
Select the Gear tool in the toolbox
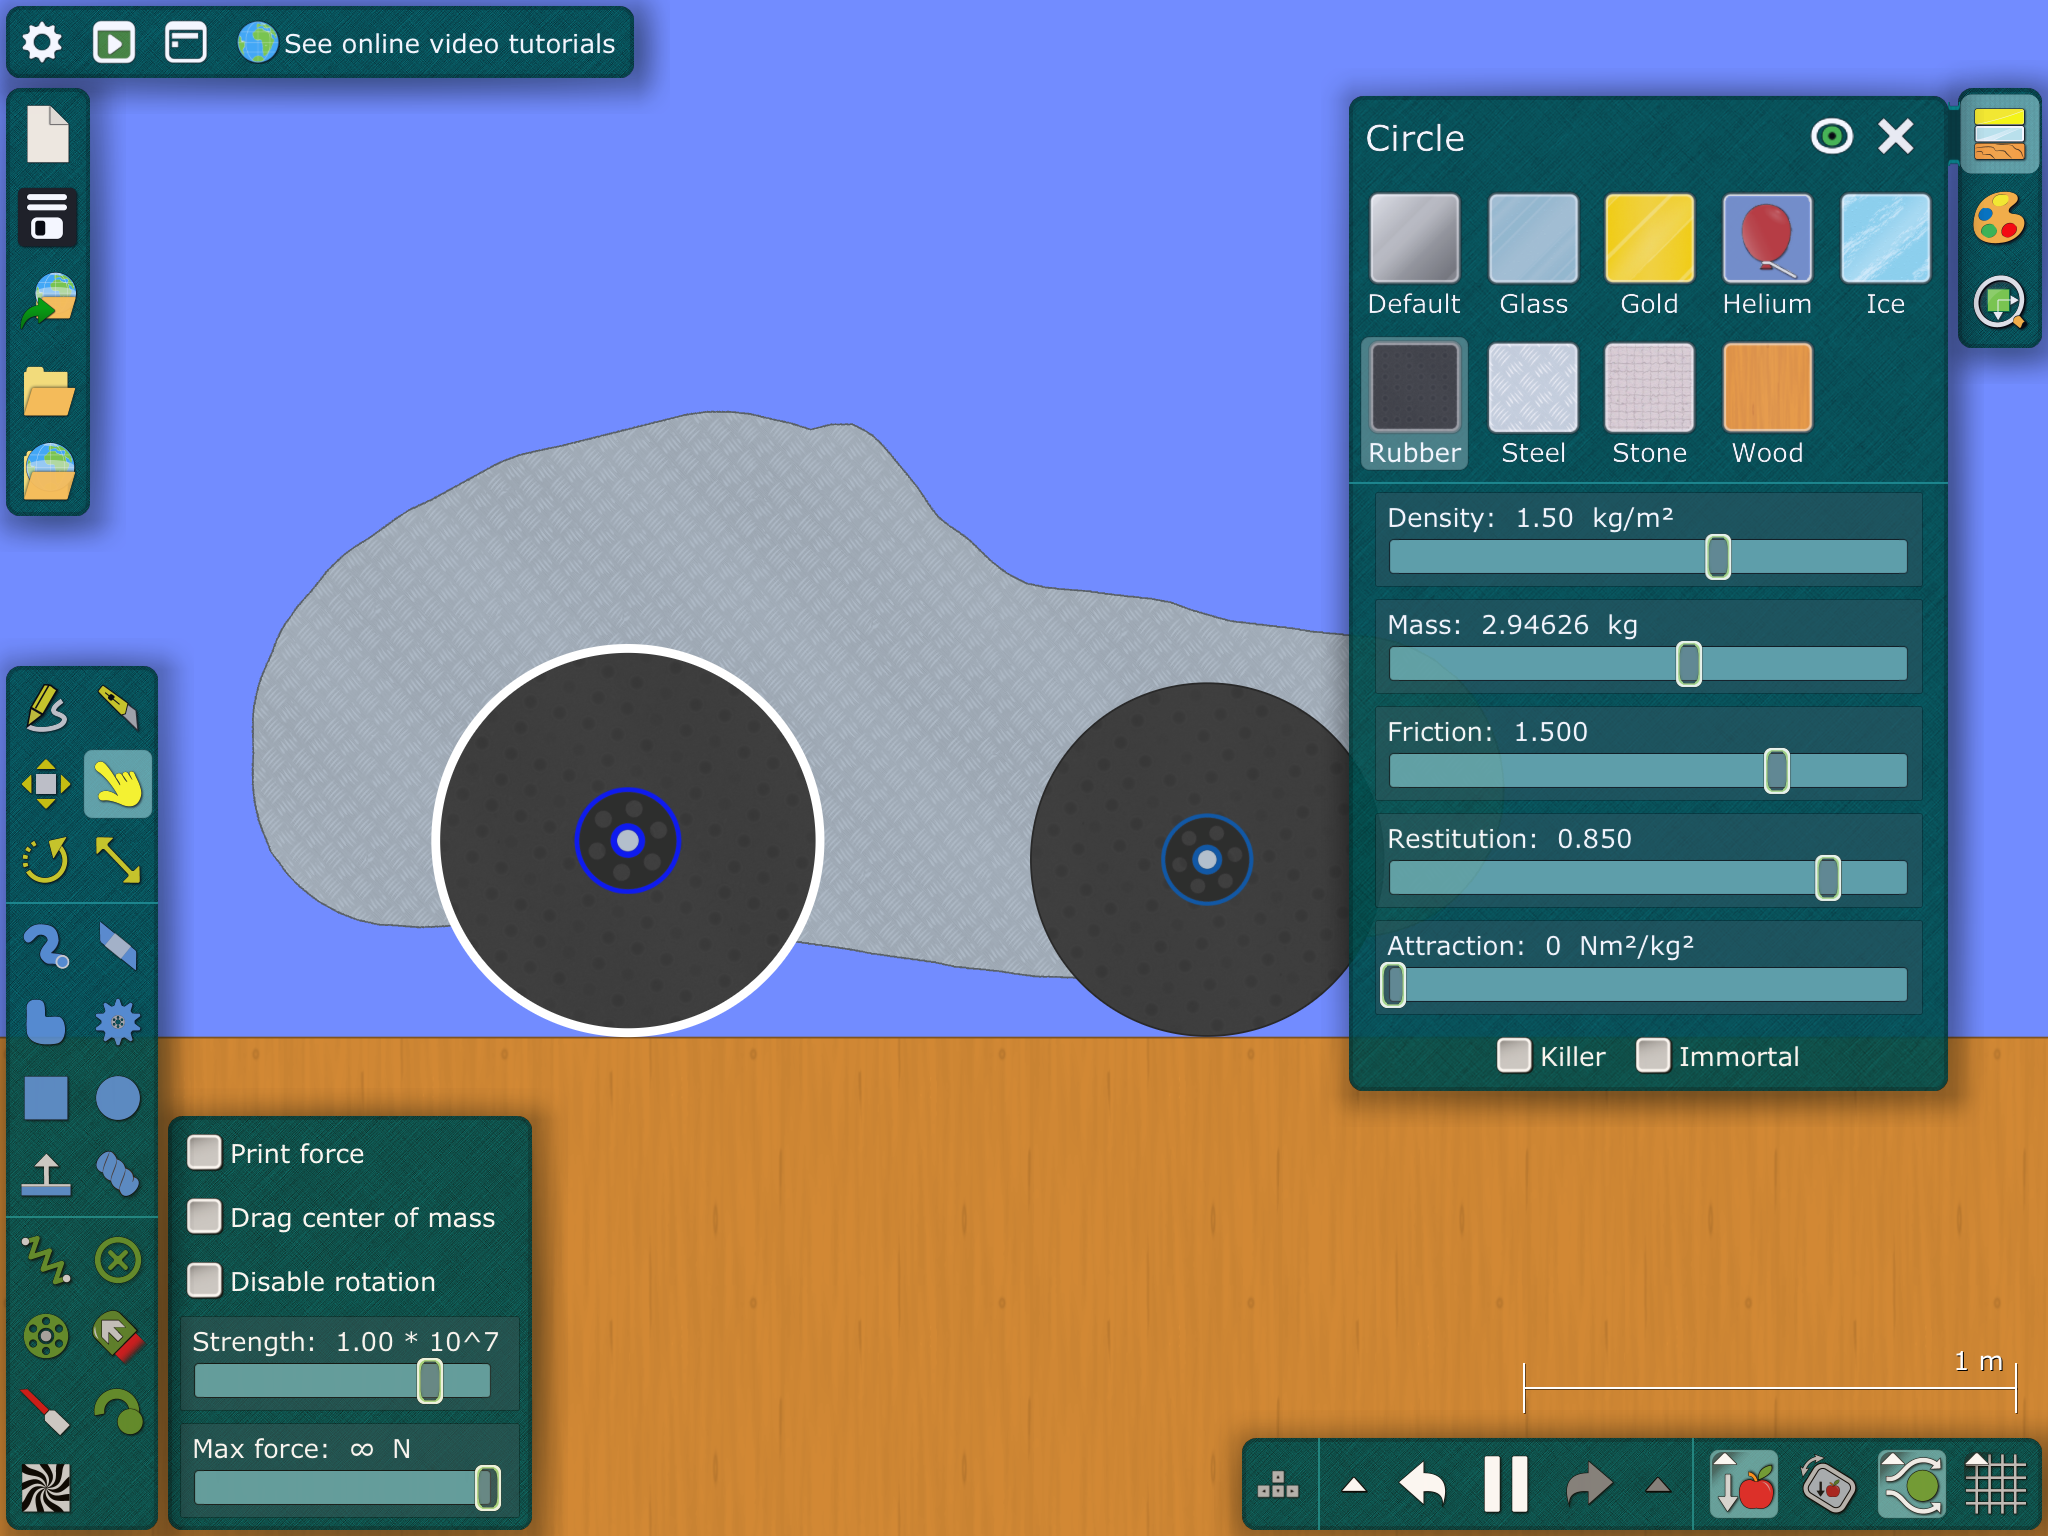118,1022
